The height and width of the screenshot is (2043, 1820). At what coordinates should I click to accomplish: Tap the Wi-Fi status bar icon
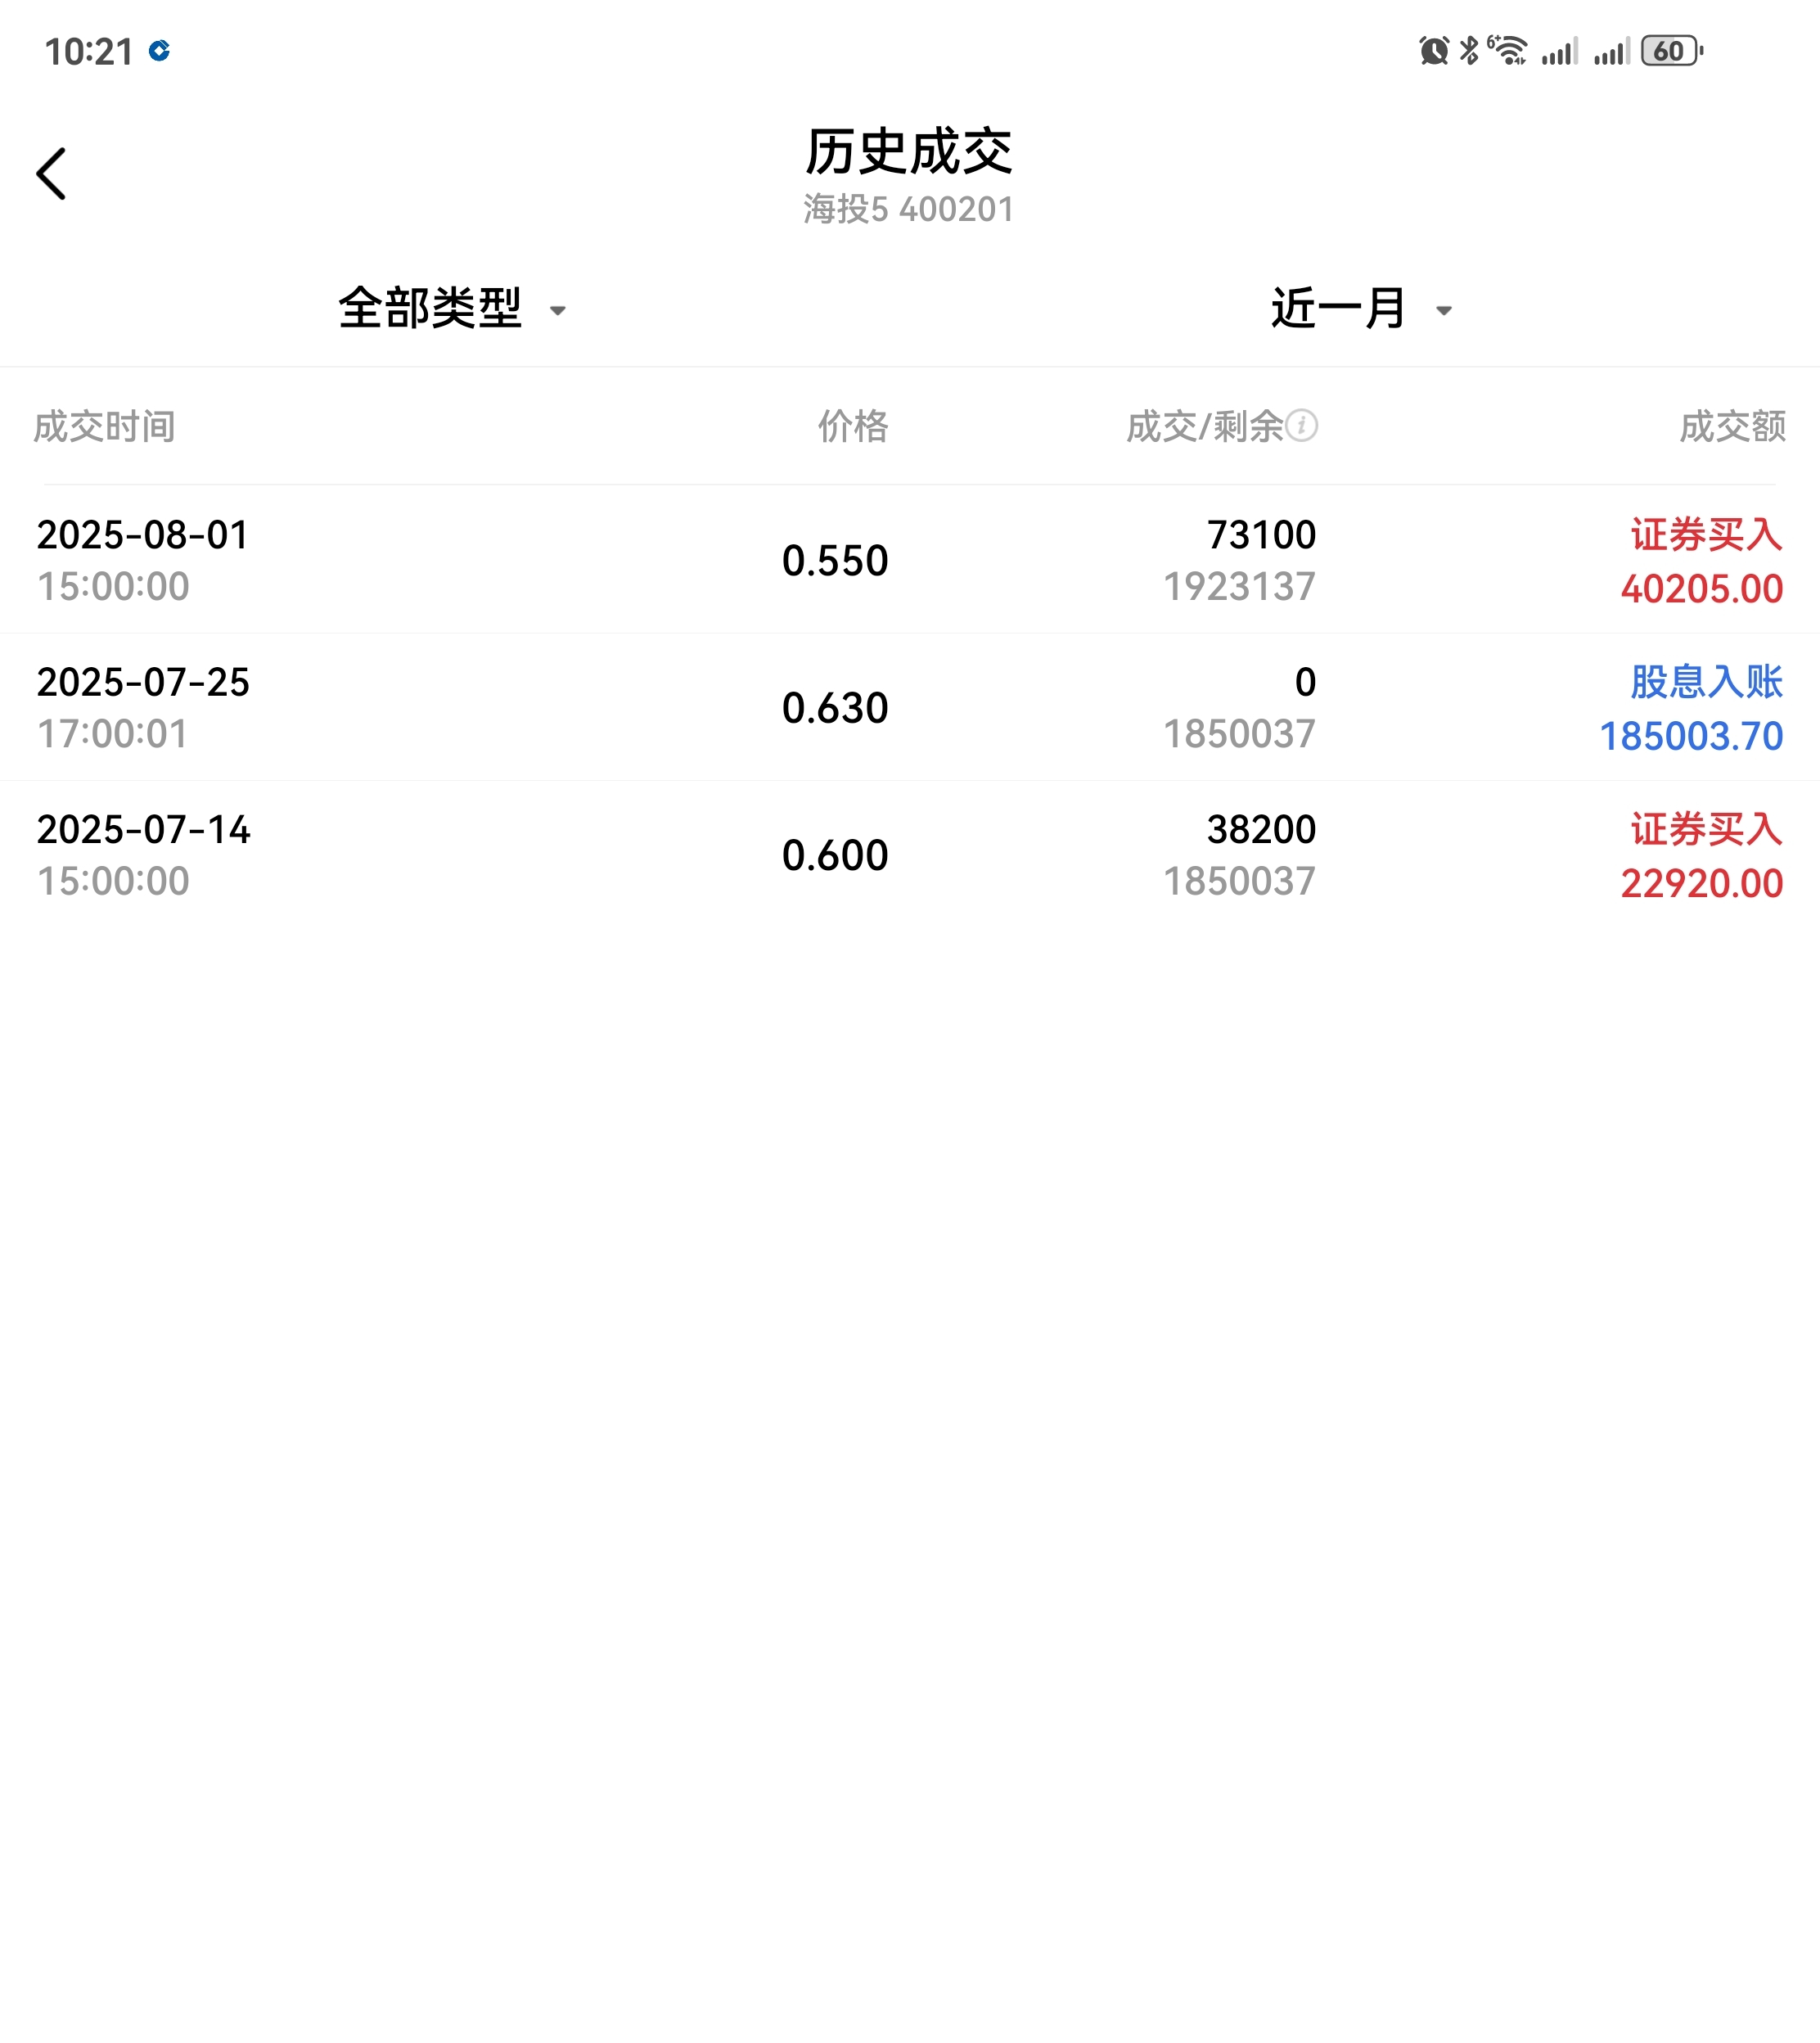1508,51
